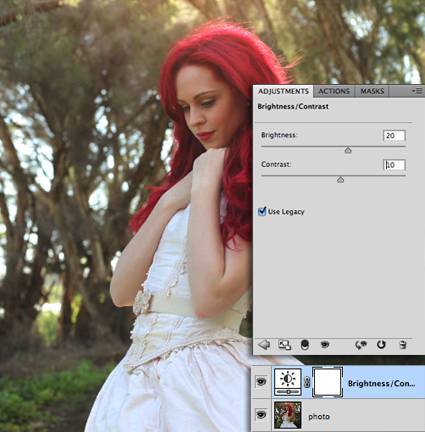Select the white layer mask thumbnail
The height and width of the screenshot is (432, 425).
point(328,382)
